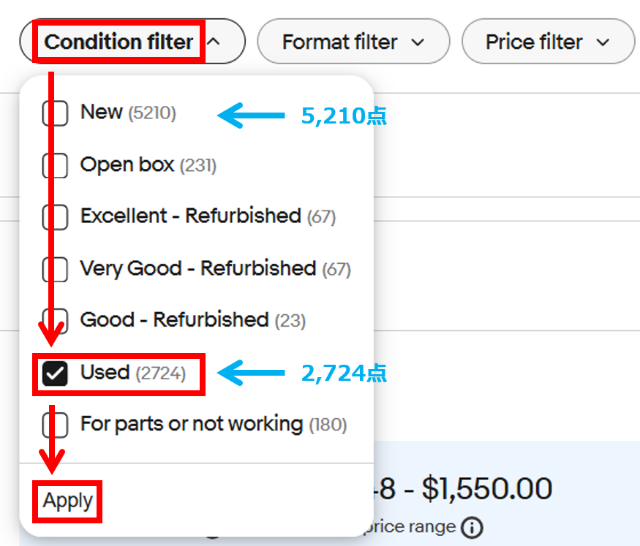
Task: Click the "New (5210)" option label
Action: click(x=127, y=113)
